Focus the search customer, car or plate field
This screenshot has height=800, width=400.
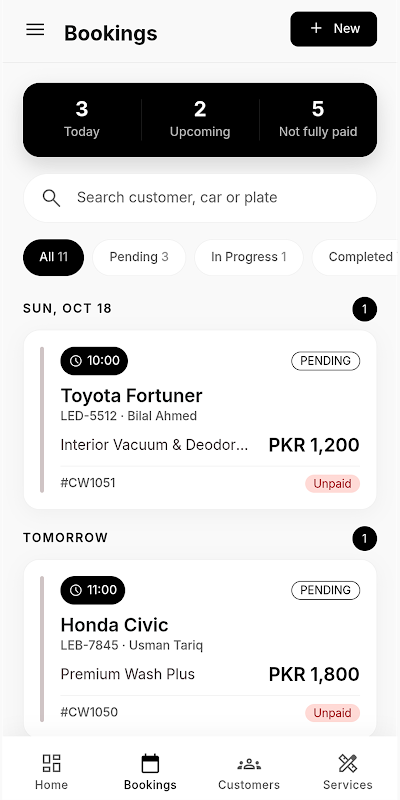click(200, 198)
